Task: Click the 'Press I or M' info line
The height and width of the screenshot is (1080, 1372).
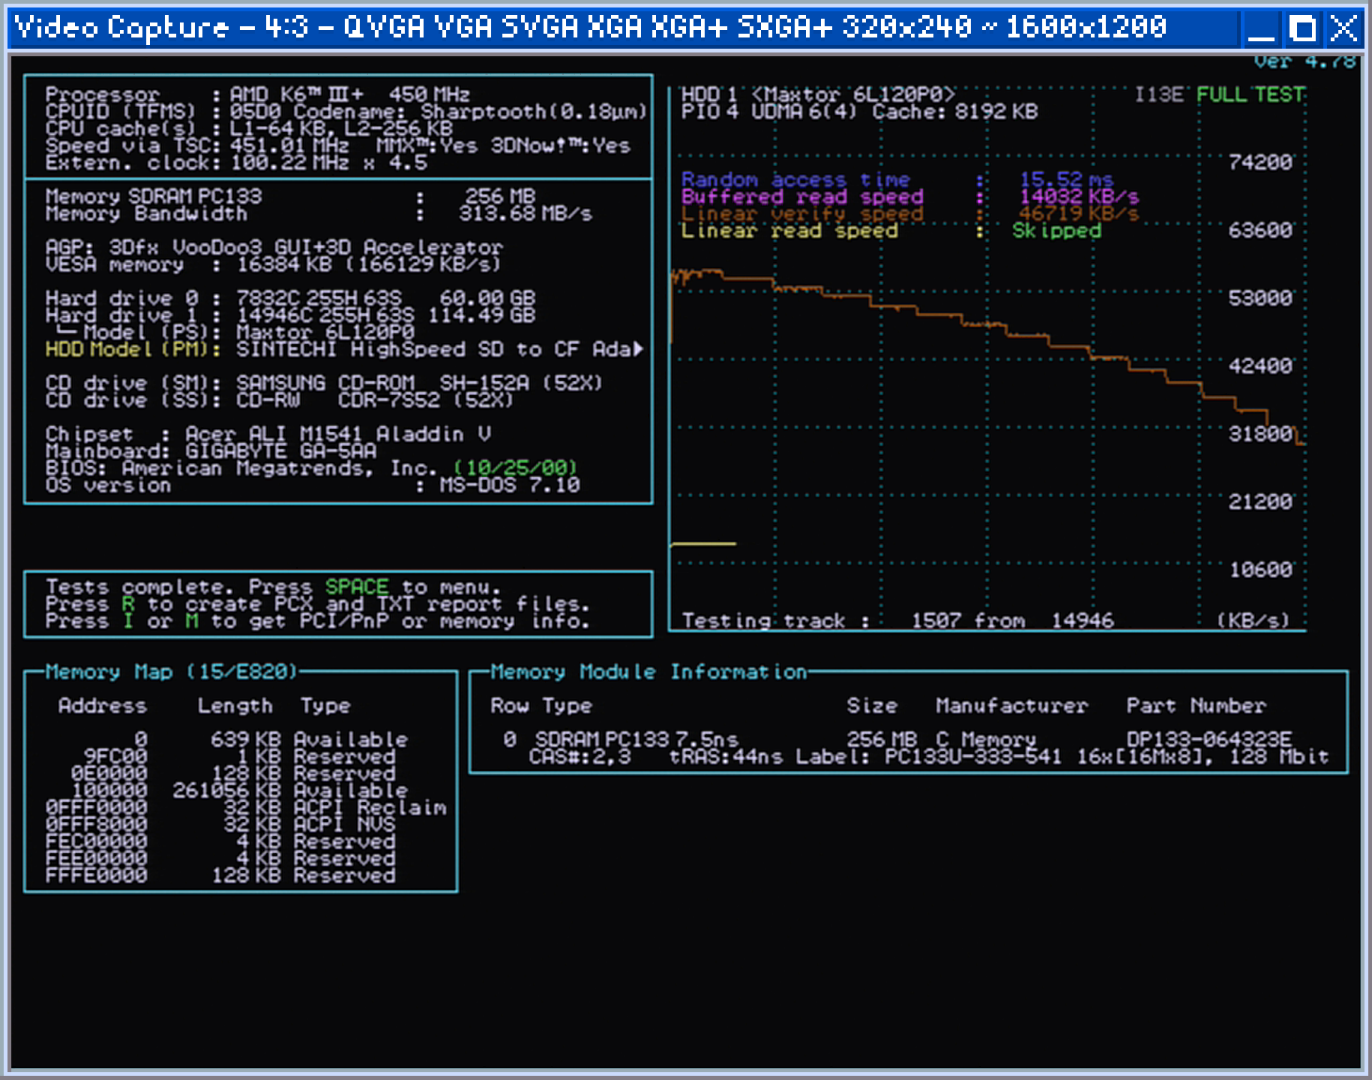Action: 317,621
